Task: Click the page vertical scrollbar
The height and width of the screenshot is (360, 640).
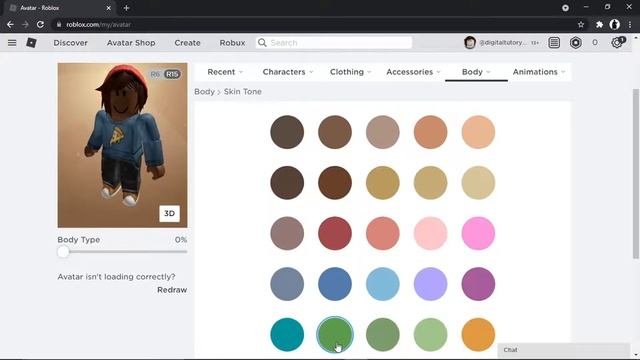Action: click(x=635, y=173)
